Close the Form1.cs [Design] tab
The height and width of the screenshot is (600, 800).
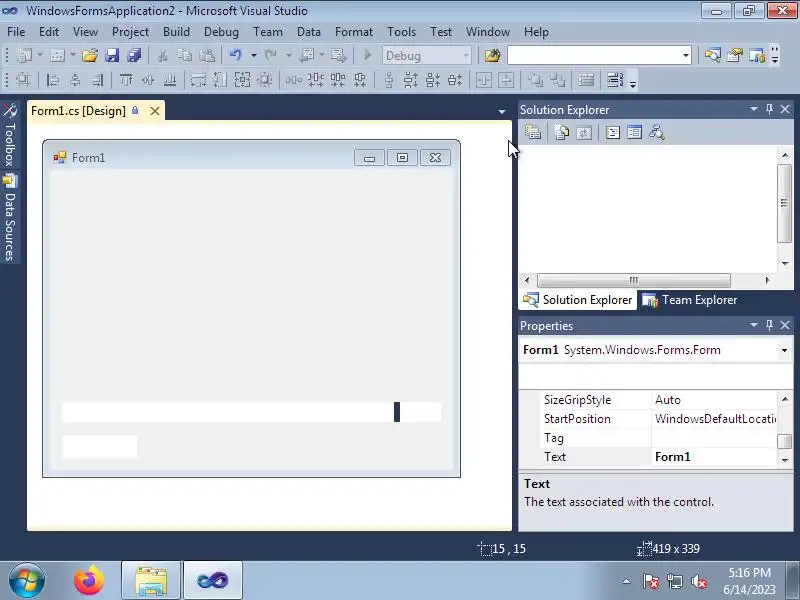[155, 111]
